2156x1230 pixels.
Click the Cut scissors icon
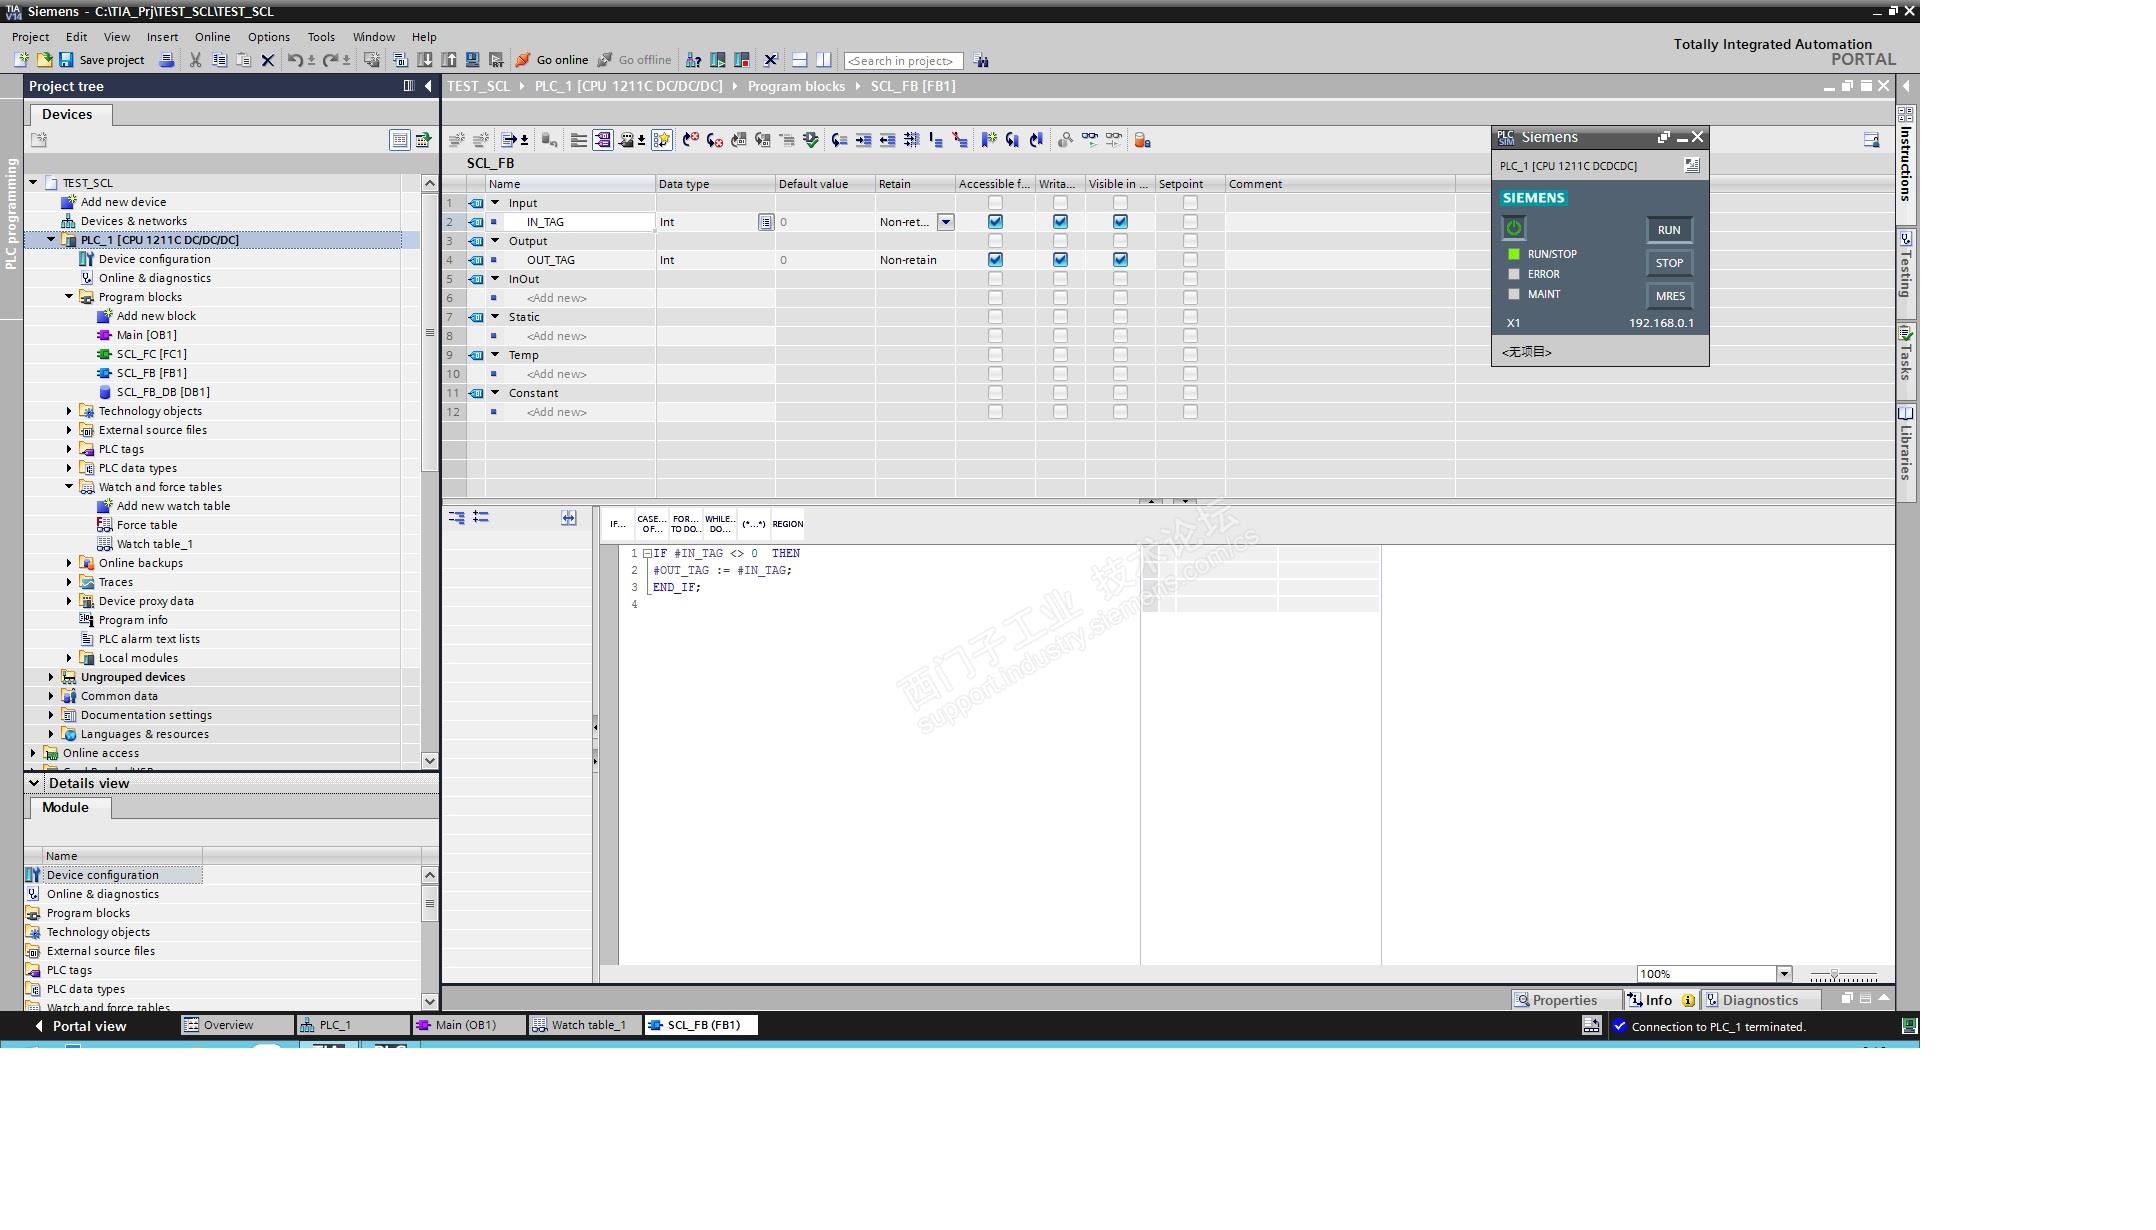point(195,60)
